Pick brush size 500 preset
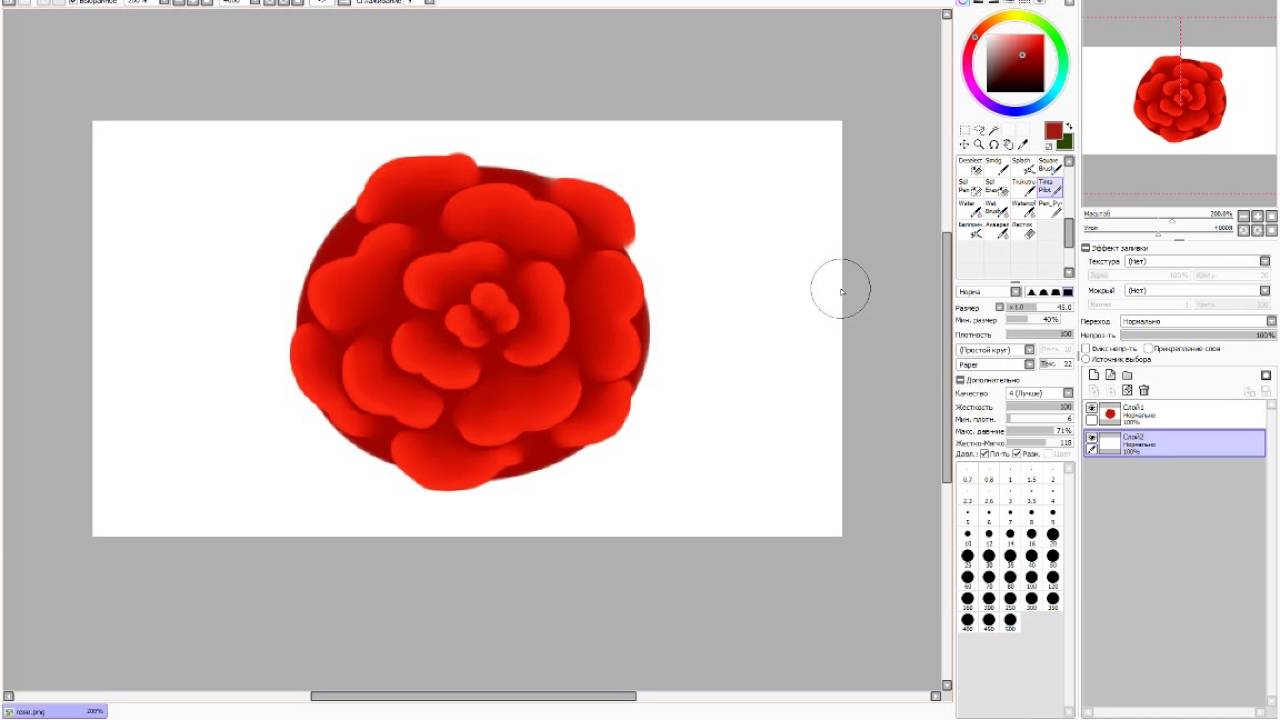Image resolution: width=1280 pixels, height=720 pixels. 1010,620
